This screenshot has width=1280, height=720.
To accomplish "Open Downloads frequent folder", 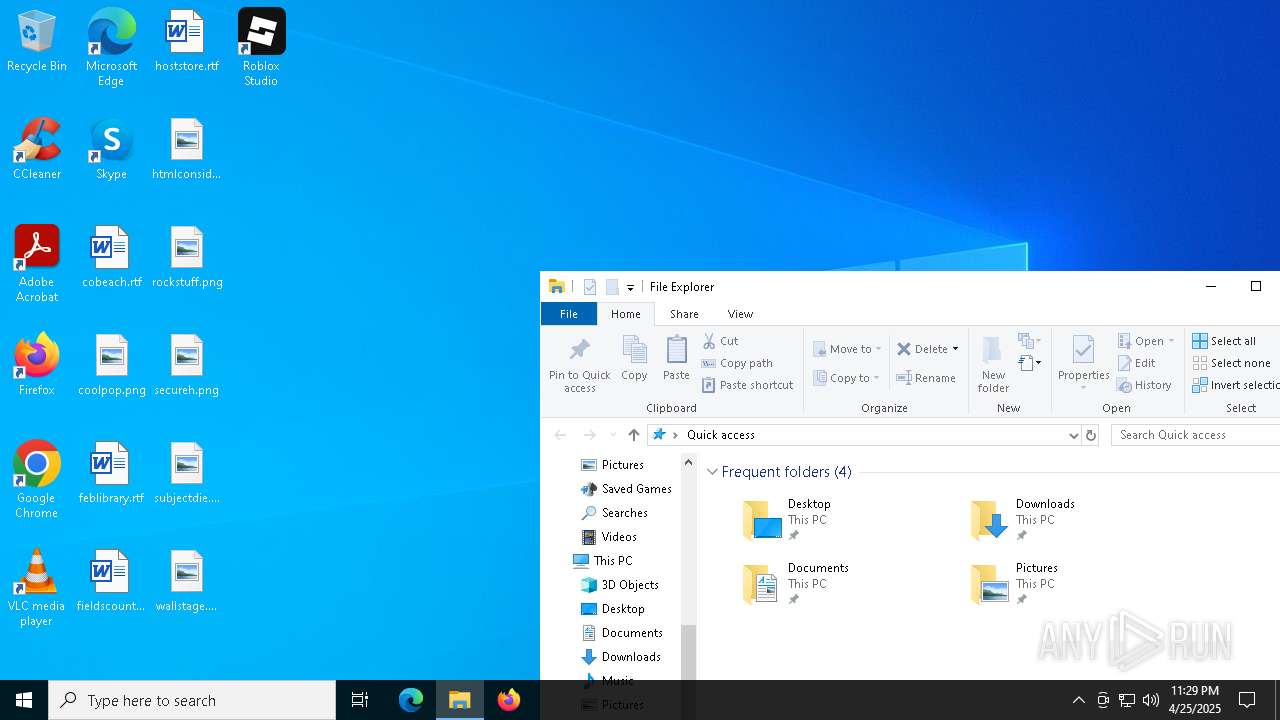I will pyautogui.click(x=1024, y=520).
